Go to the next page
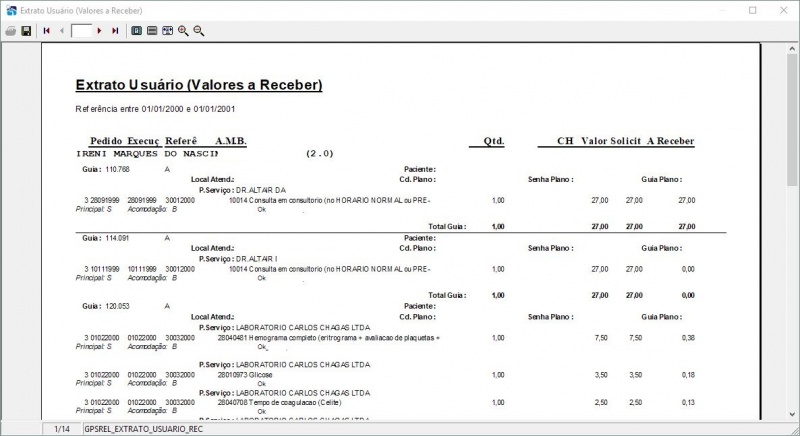This screenshot has width=800, height=436. click(x=99, y=31)
